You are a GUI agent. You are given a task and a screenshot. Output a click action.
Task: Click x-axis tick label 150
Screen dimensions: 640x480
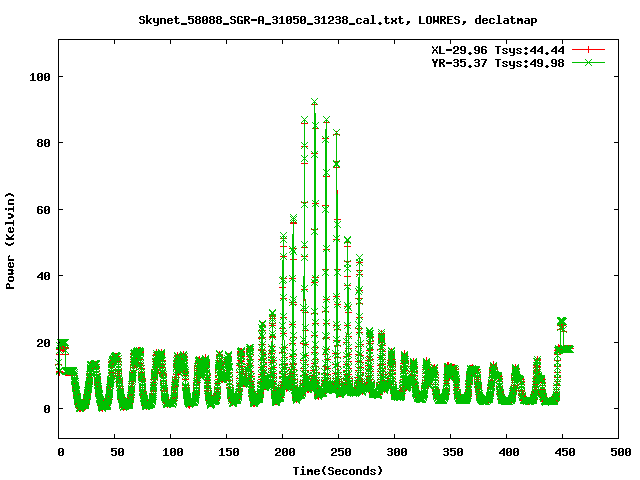click(x=229, y=452)
